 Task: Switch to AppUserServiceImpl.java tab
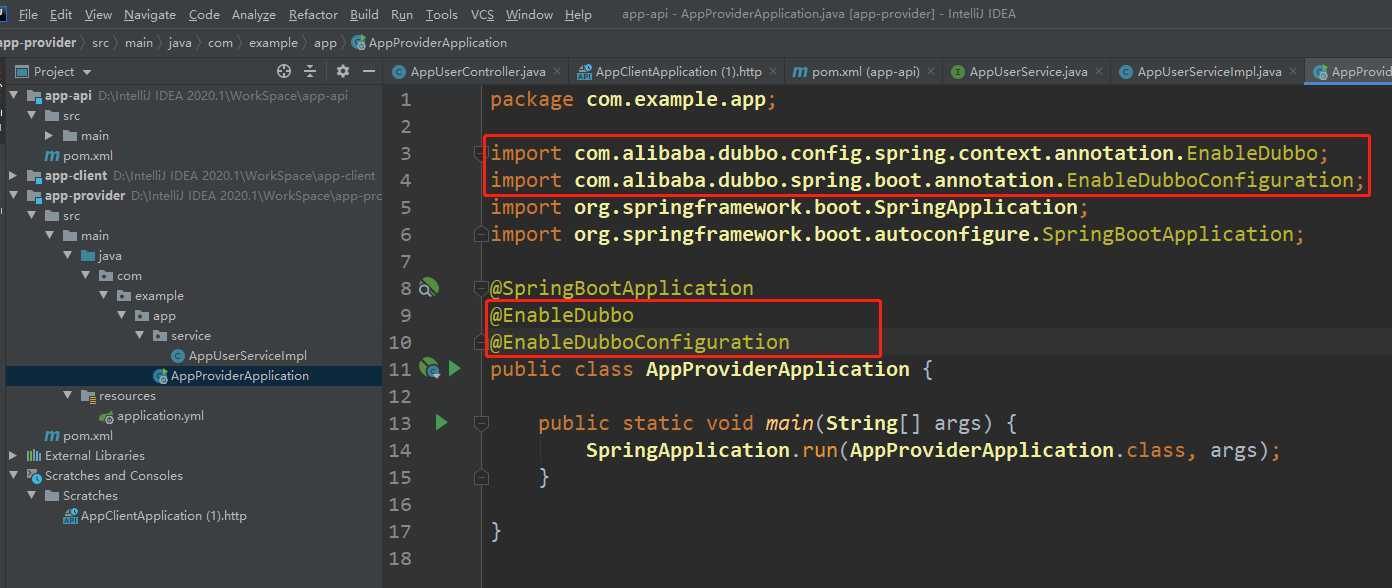[x=1209, y=72]
